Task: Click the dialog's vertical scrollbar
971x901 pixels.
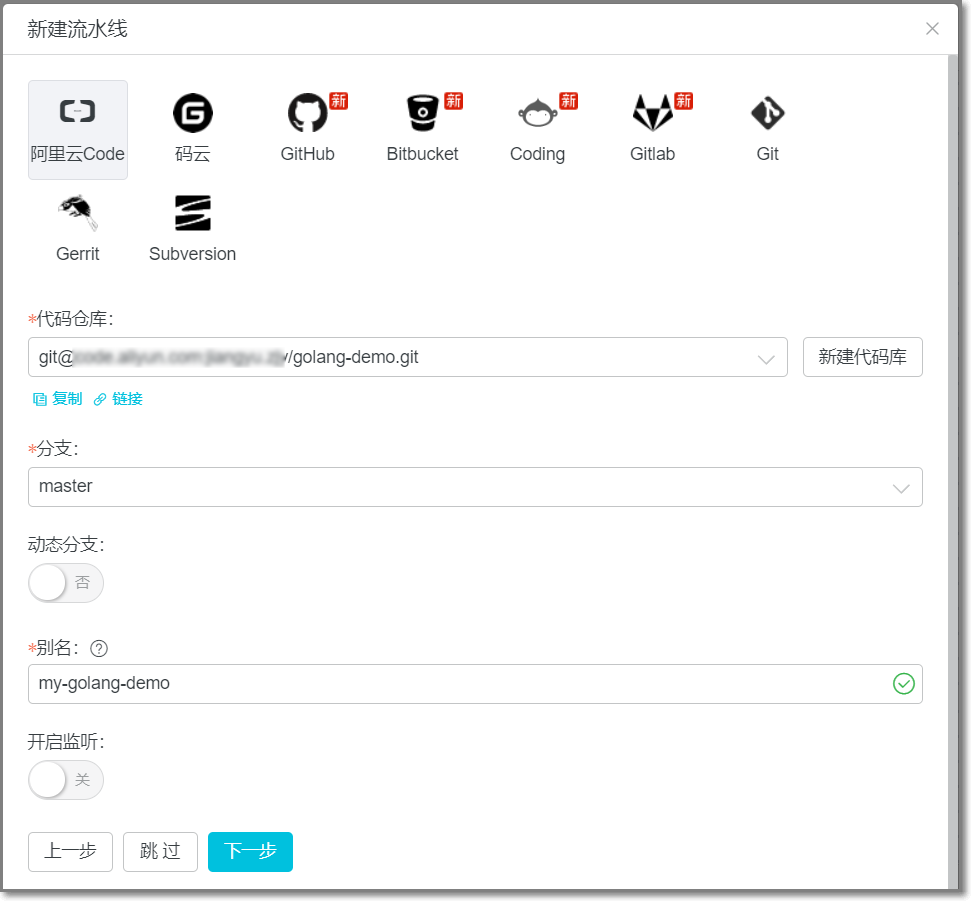Action: pos(952,471)
